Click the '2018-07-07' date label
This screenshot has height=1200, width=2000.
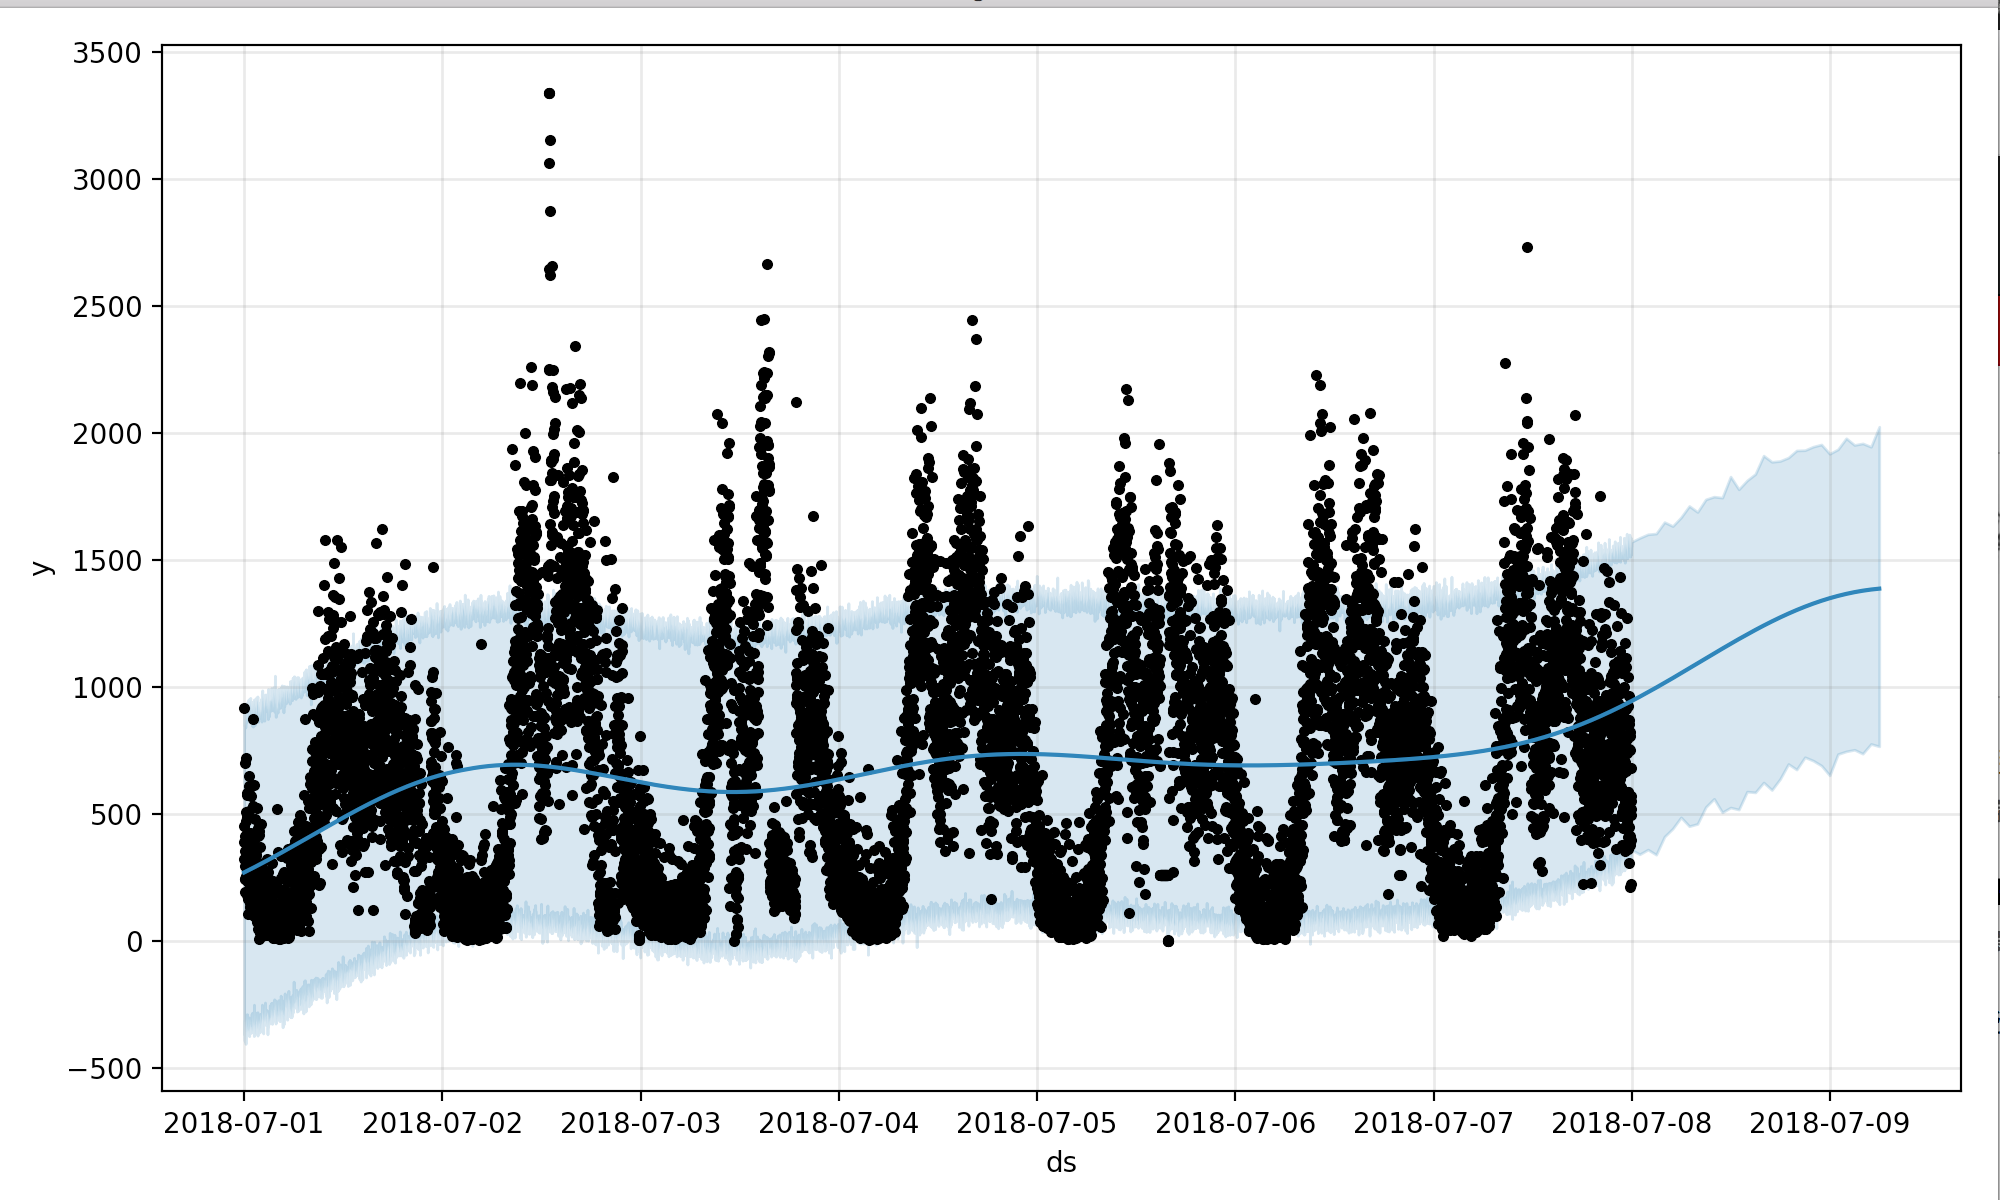[1433, 1123]
